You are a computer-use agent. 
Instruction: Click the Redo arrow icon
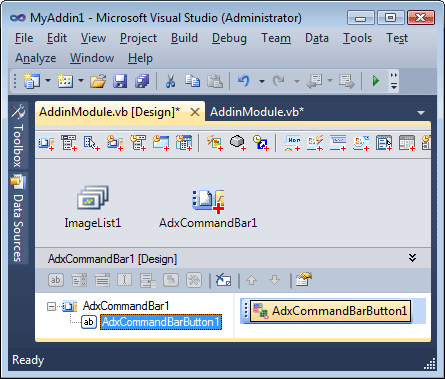[278, 81]
